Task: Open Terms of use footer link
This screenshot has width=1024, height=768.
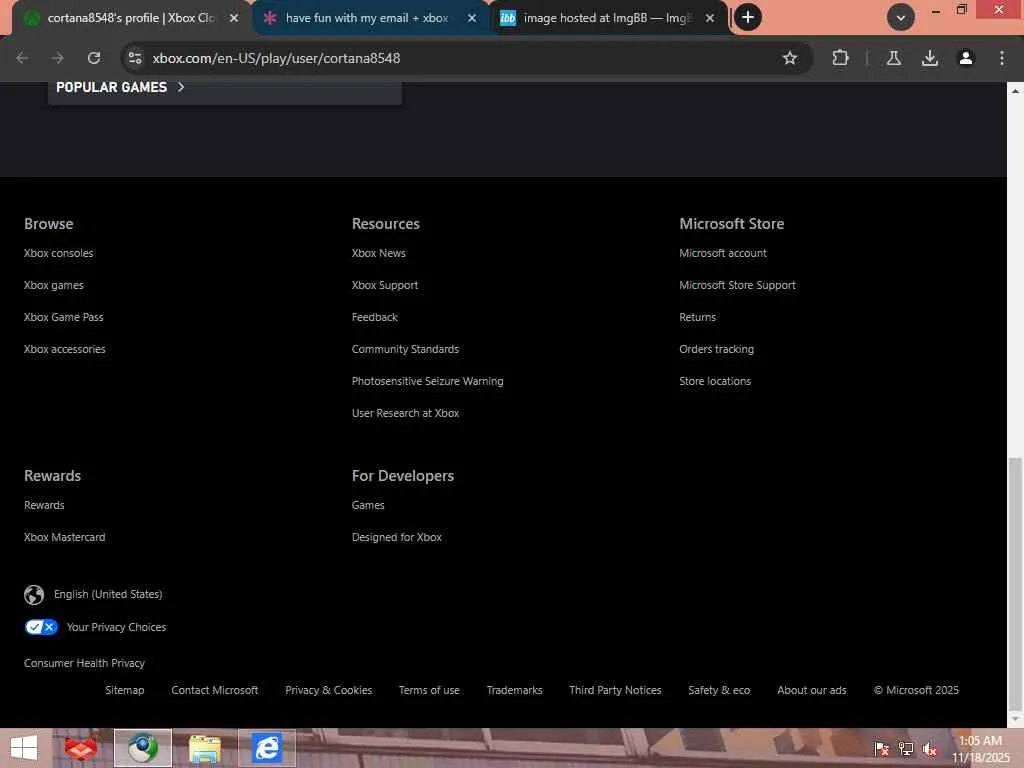Action: (x=429, y=690)
